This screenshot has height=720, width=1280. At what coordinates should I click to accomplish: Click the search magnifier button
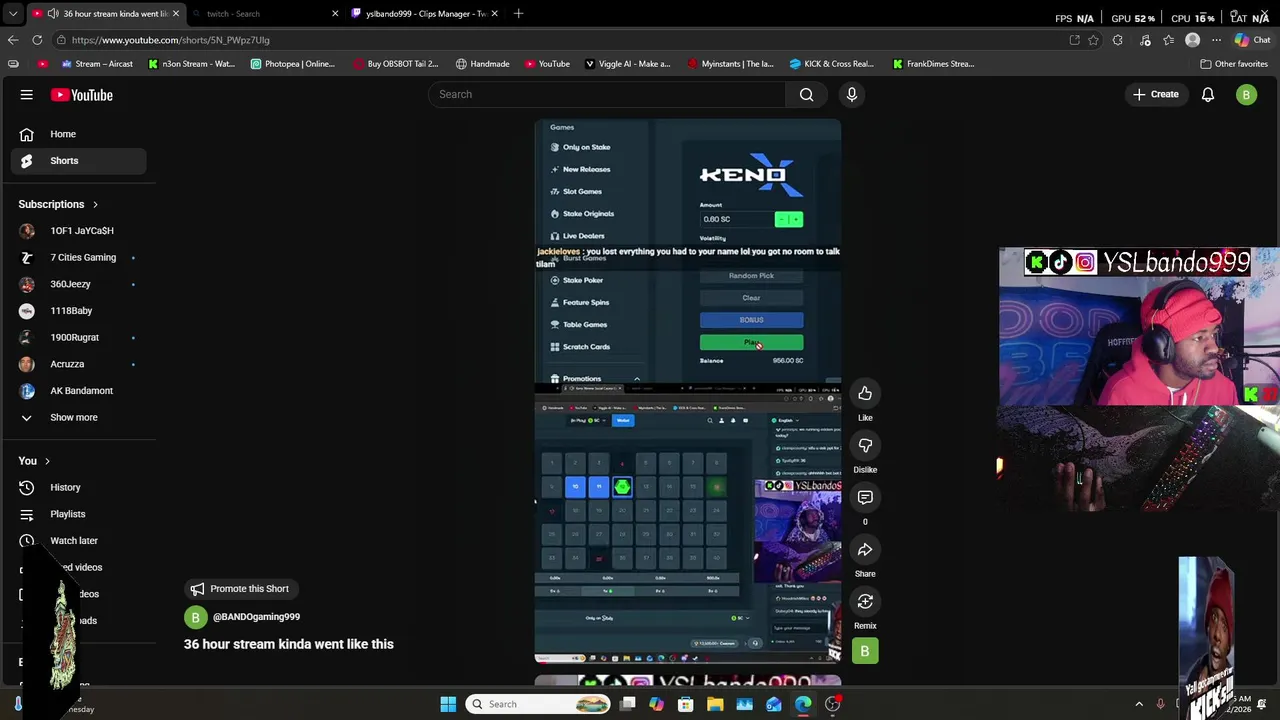pos(806,94)
